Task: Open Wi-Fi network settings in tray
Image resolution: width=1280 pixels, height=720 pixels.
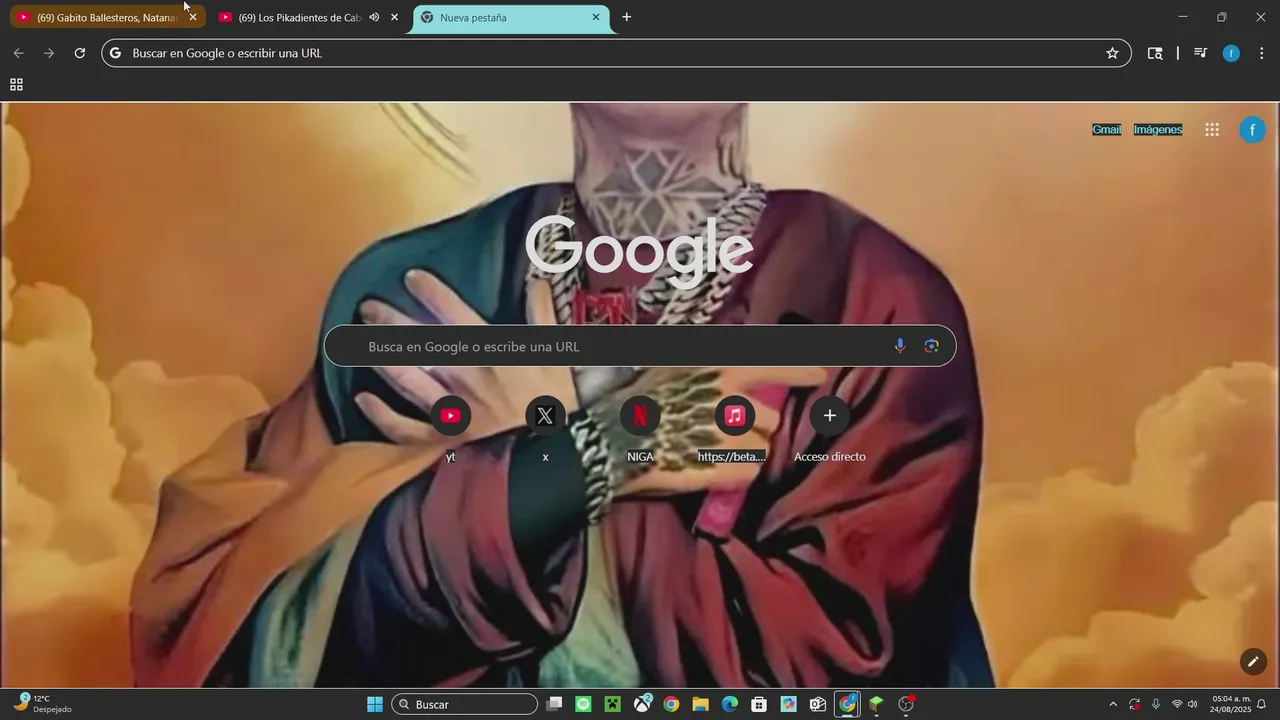Action: tap(1177, 704)
